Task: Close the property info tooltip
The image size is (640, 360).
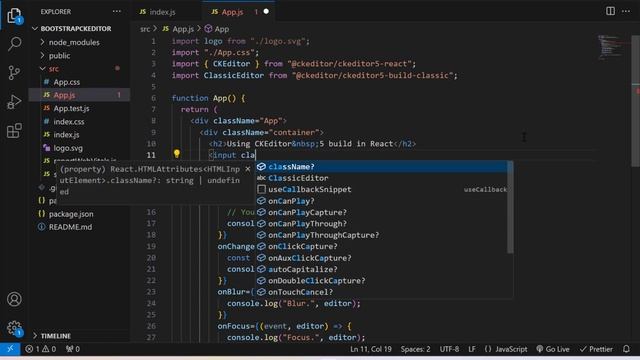Action: click(x=247, y=169)
